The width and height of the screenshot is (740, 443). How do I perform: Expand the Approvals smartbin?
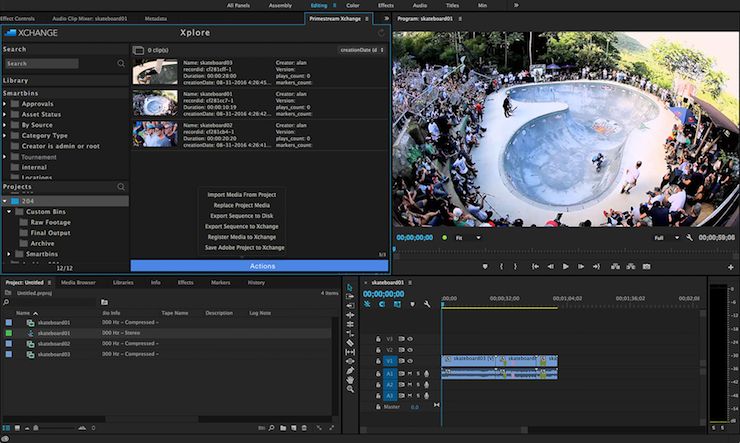pos(5,104)
